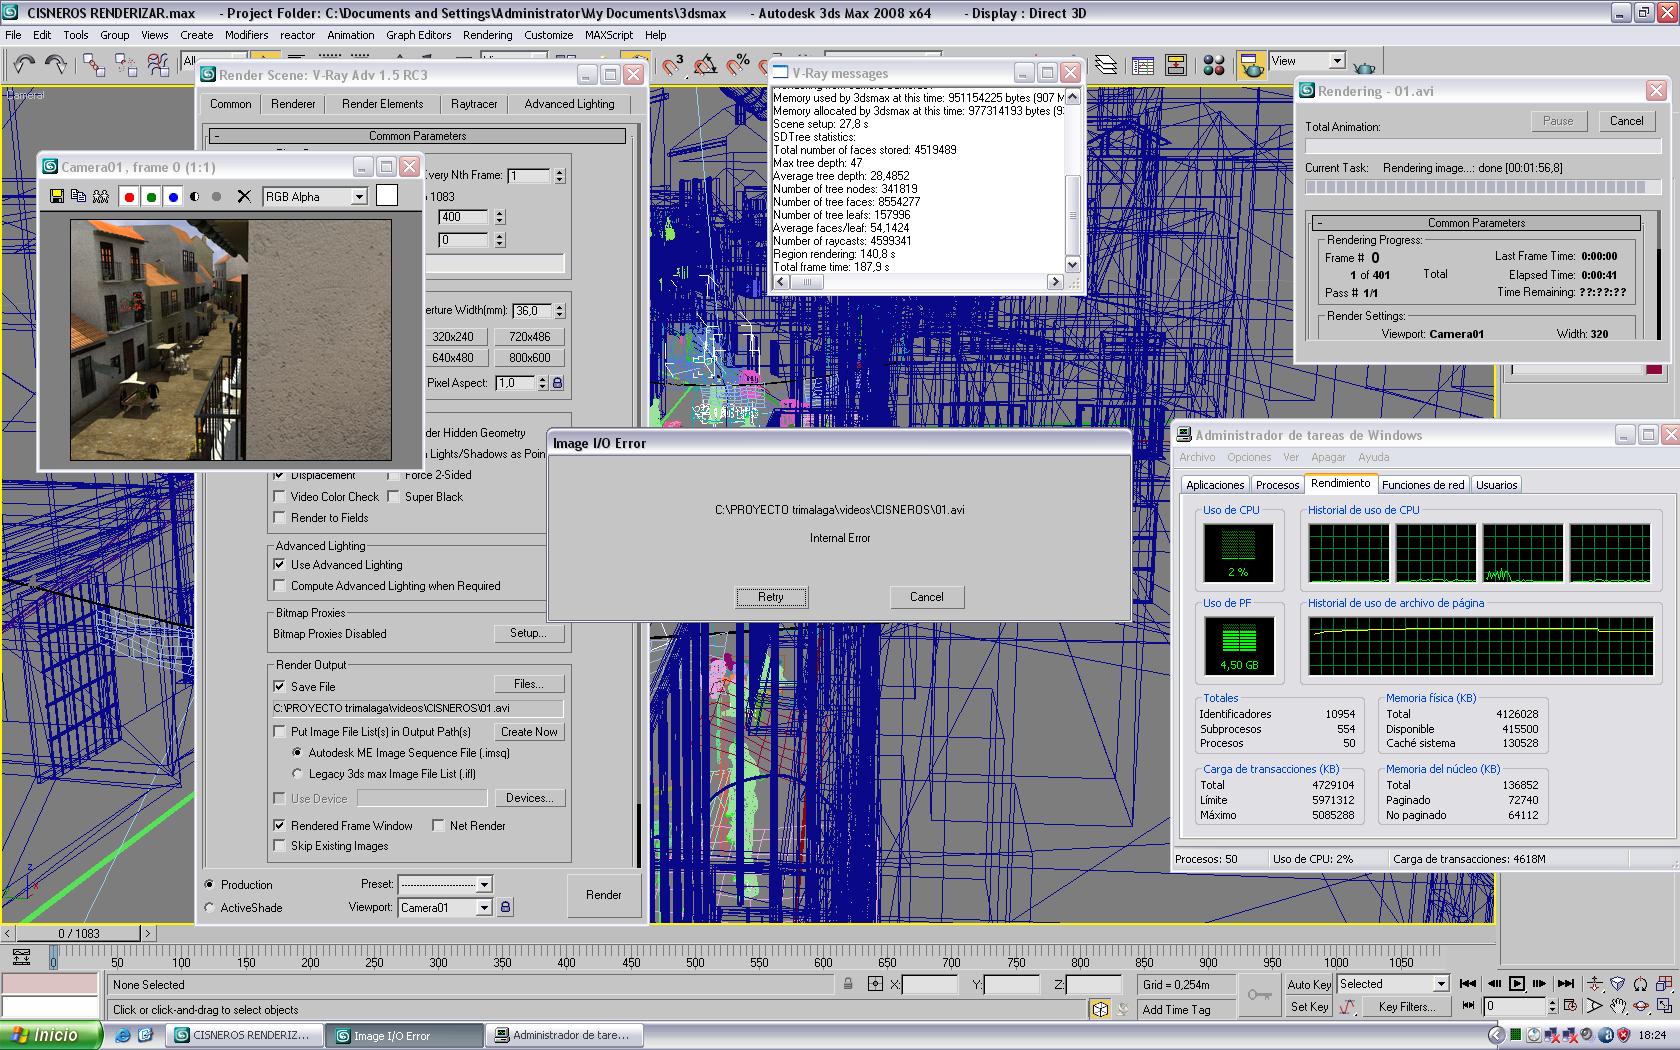The height and width of the screenshot is (1050, 1680).
Task: Activate the Pan View hand tool
Action: (1617, 1006)
